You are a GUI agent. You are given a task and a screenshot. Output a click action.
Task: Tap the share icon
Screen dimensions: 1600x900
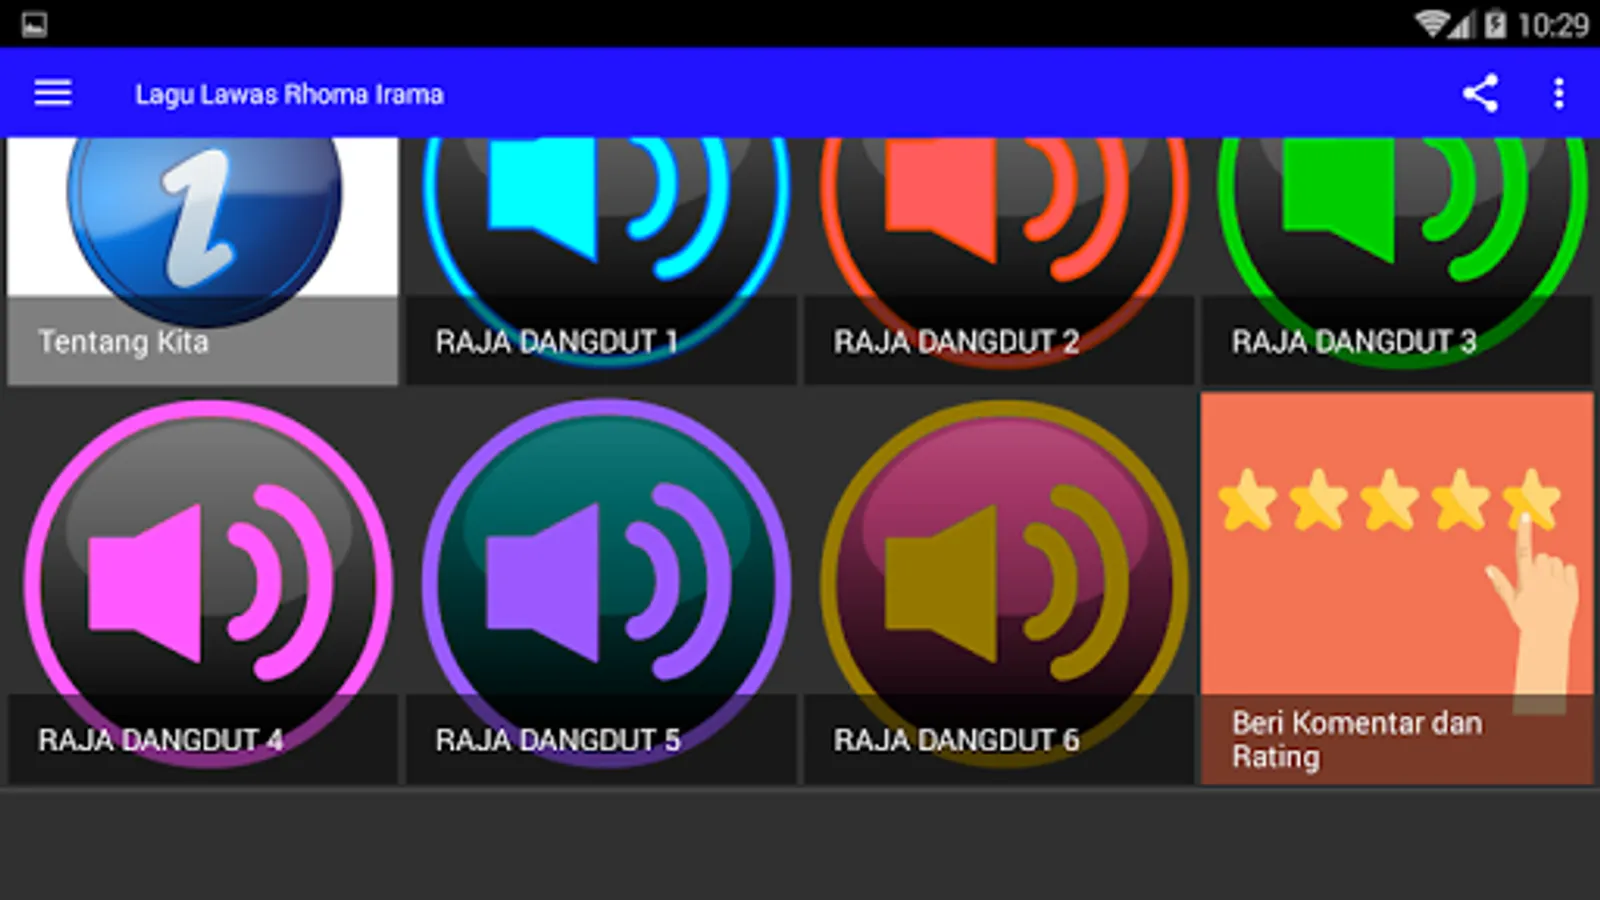tap(1481, 93)
